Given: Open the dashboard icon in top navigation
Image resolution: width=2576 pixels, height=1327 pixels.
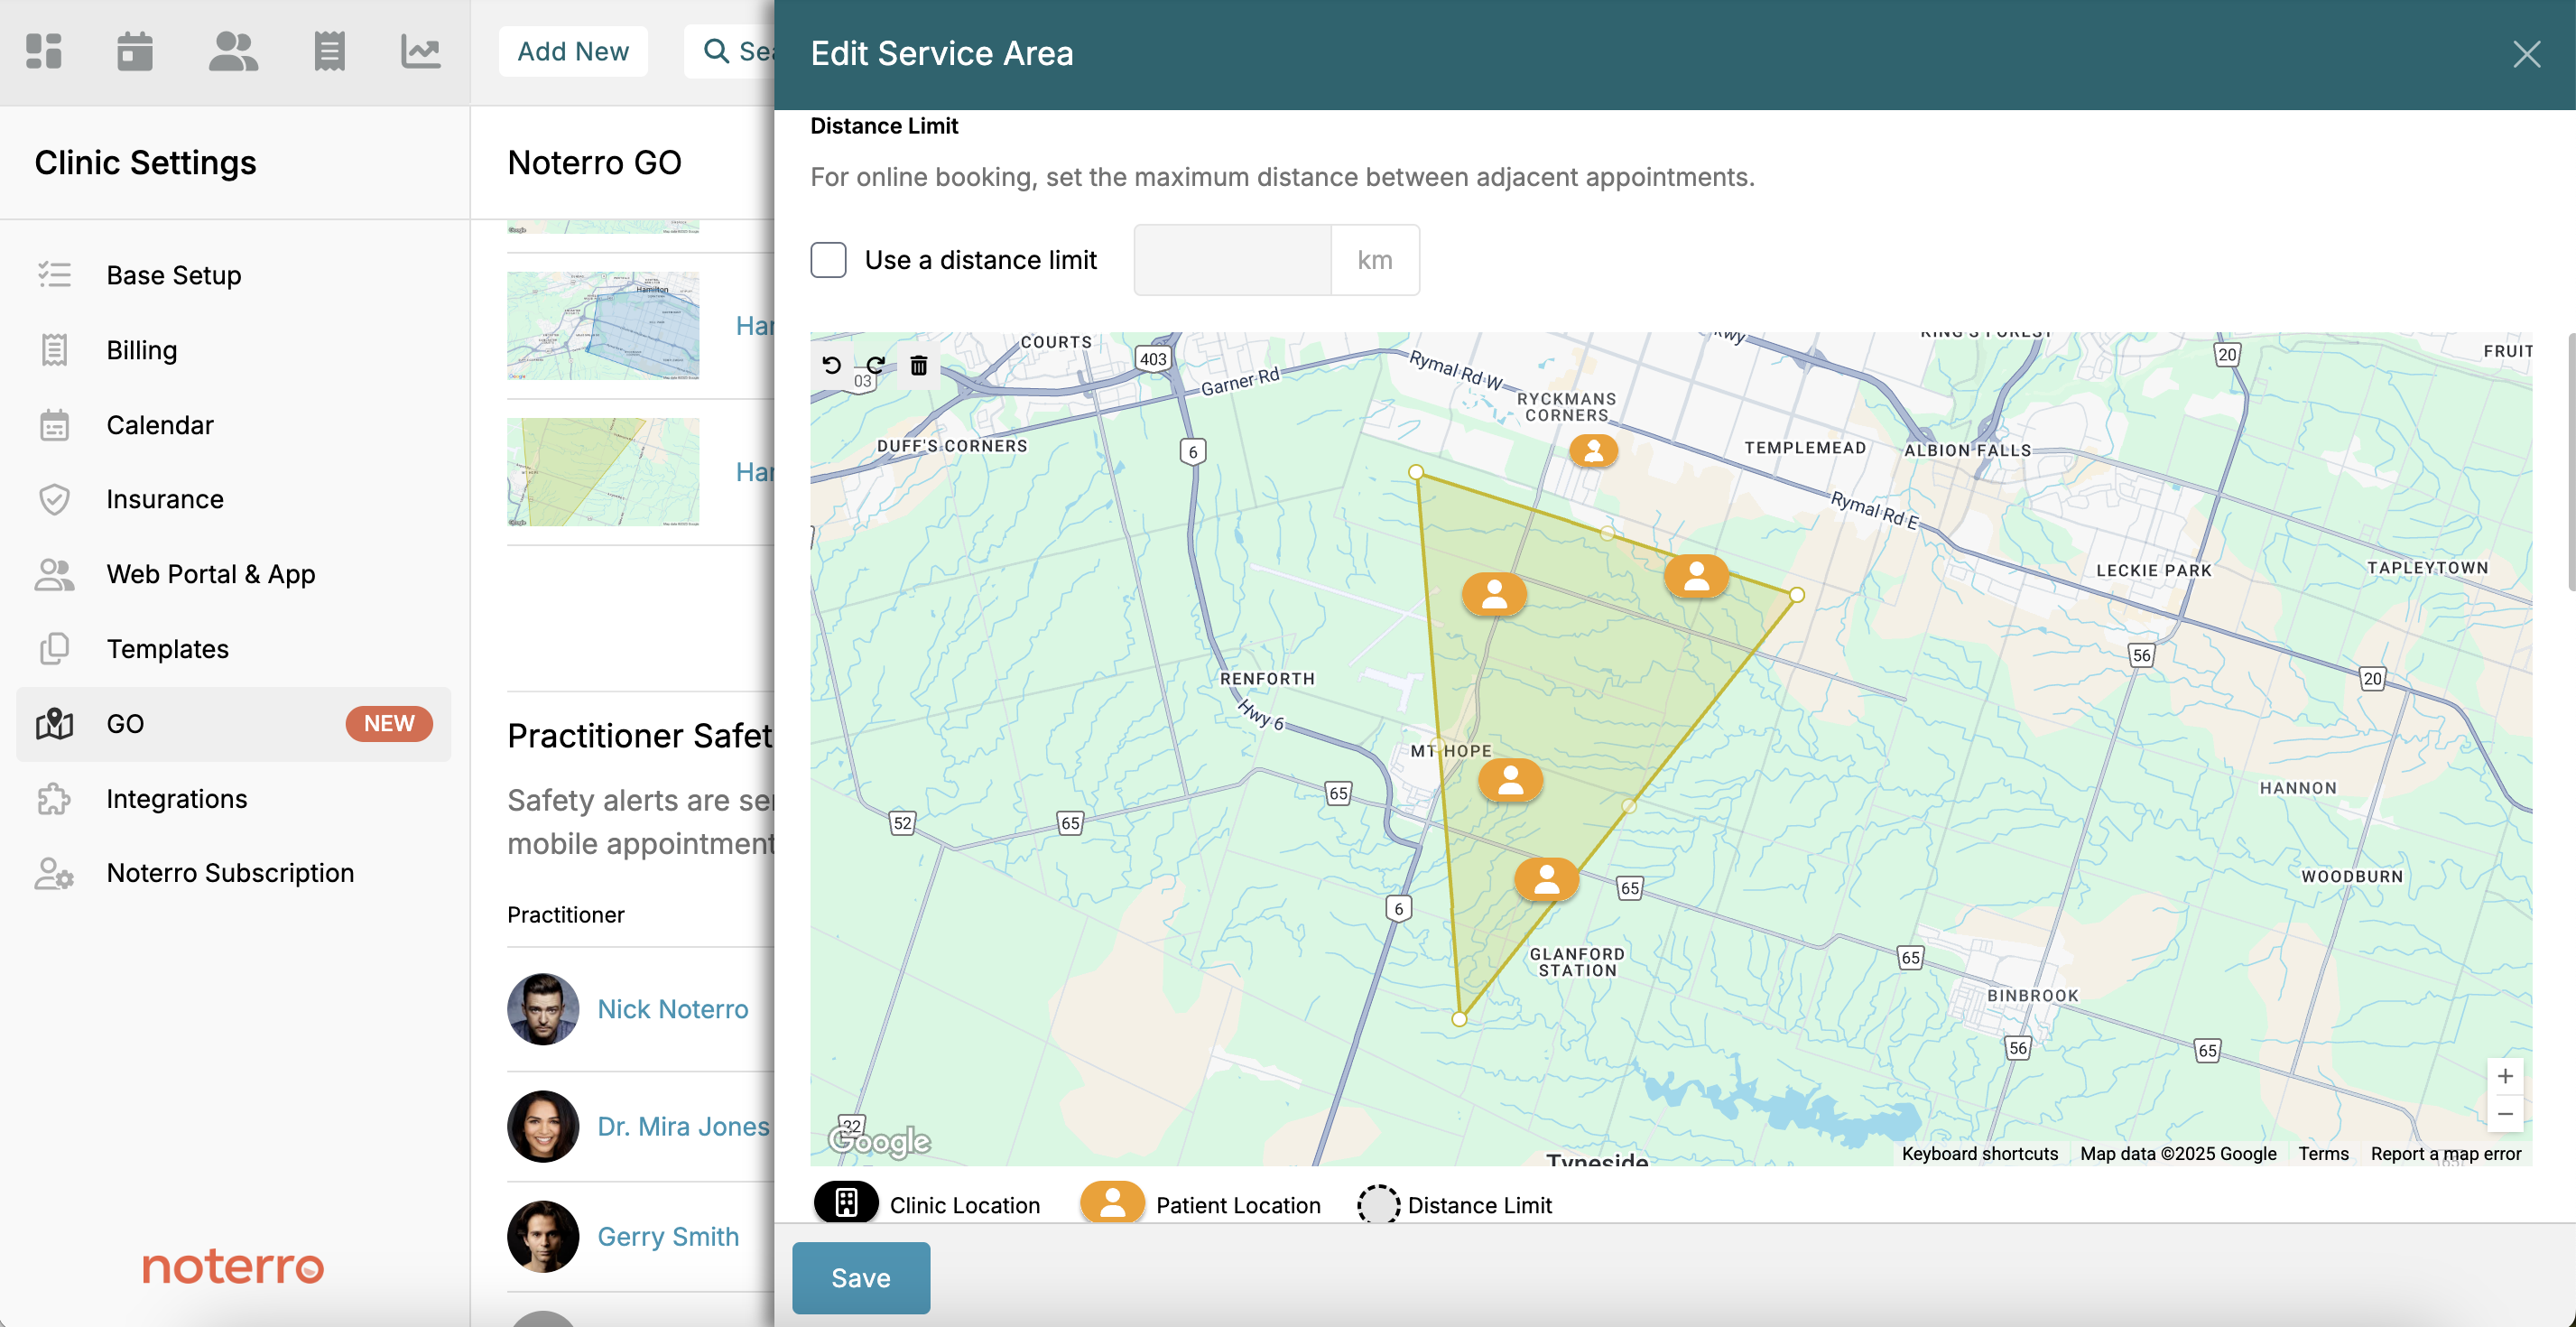Looking at the screenshot, I should 44,51.
